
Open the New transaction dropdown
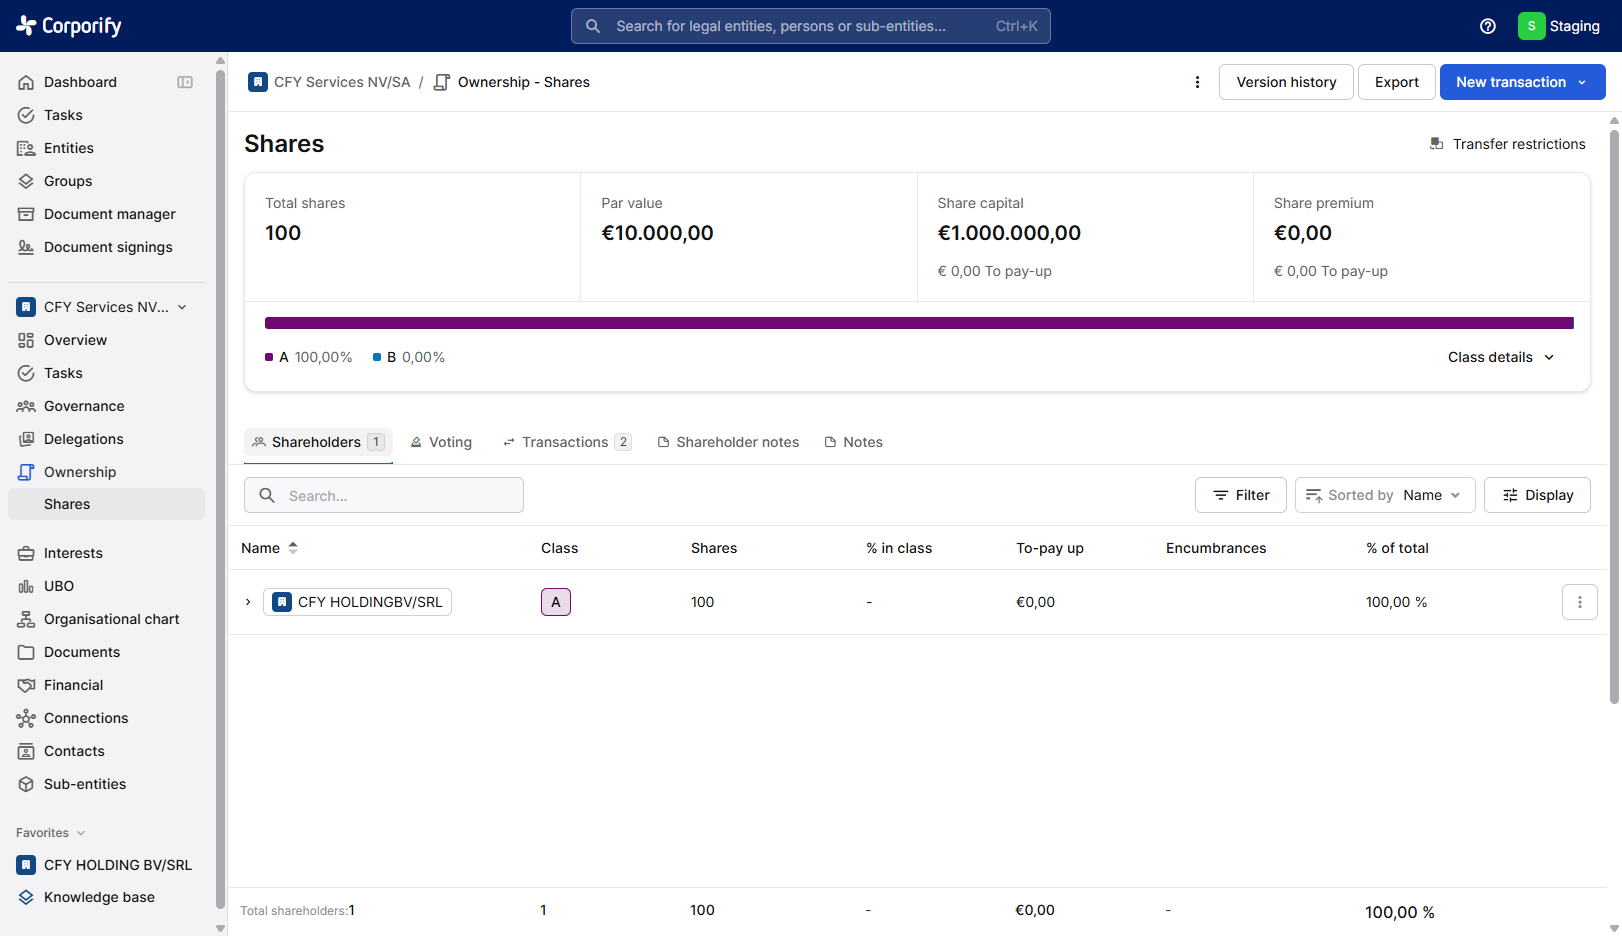[x=1522, y=82]
